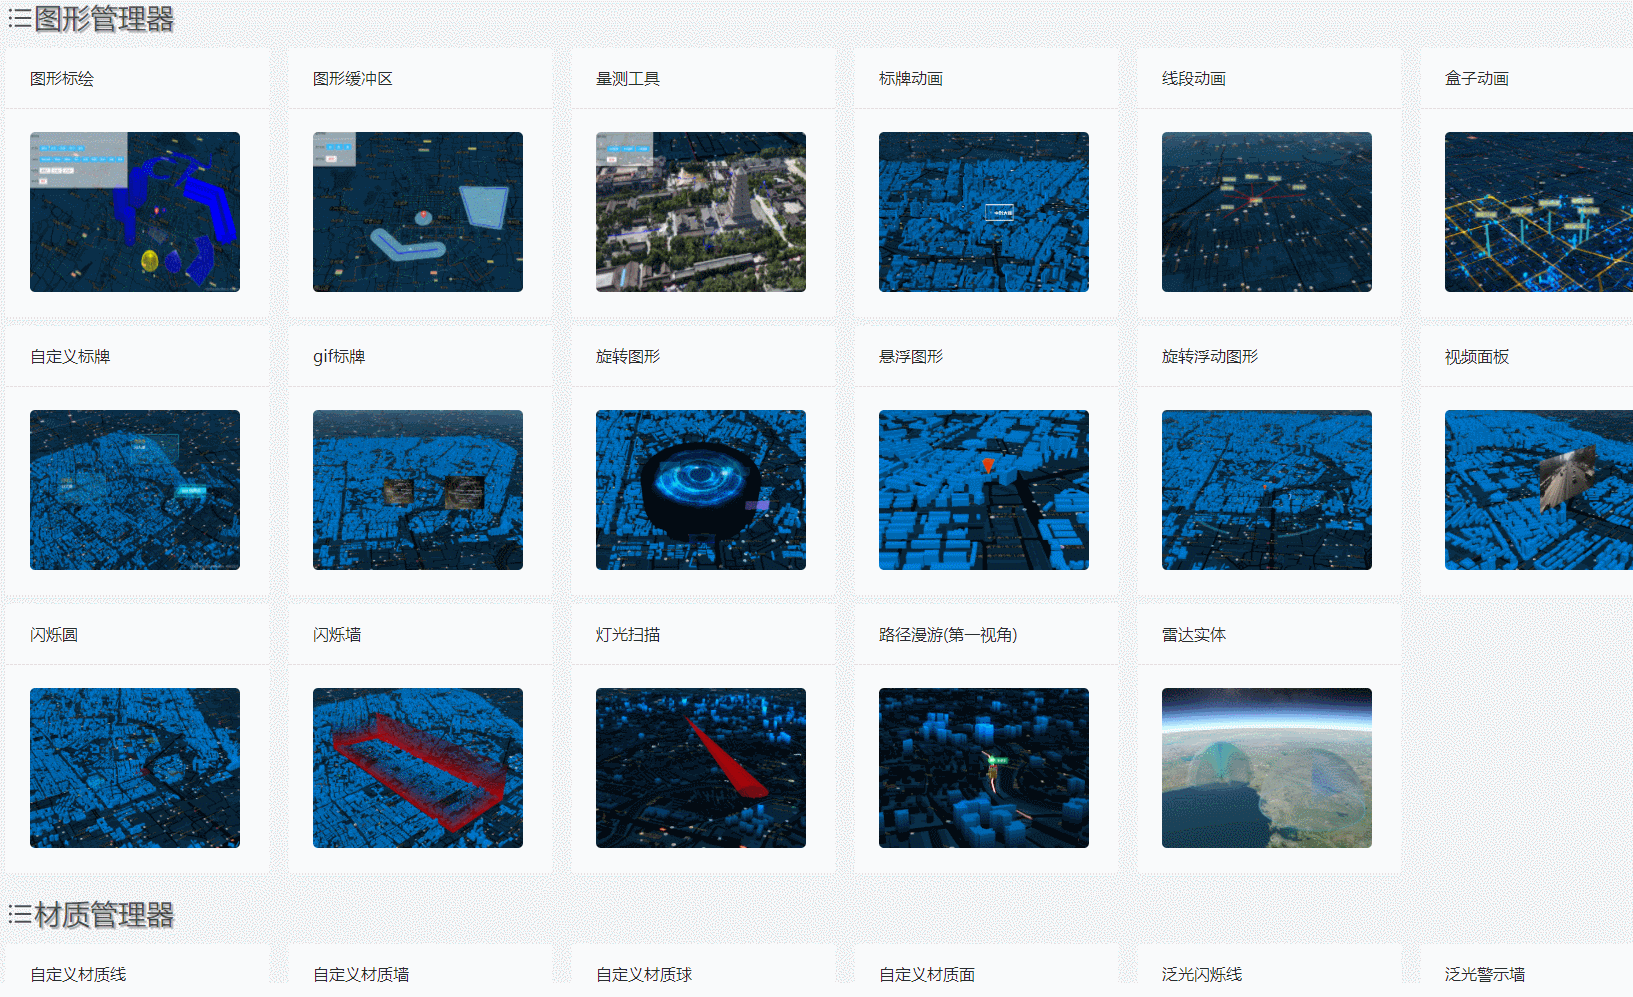Viewport: 1633px width, 997px height.
Task: Select the 标牌动画 card title
Action: coord(911,79)
